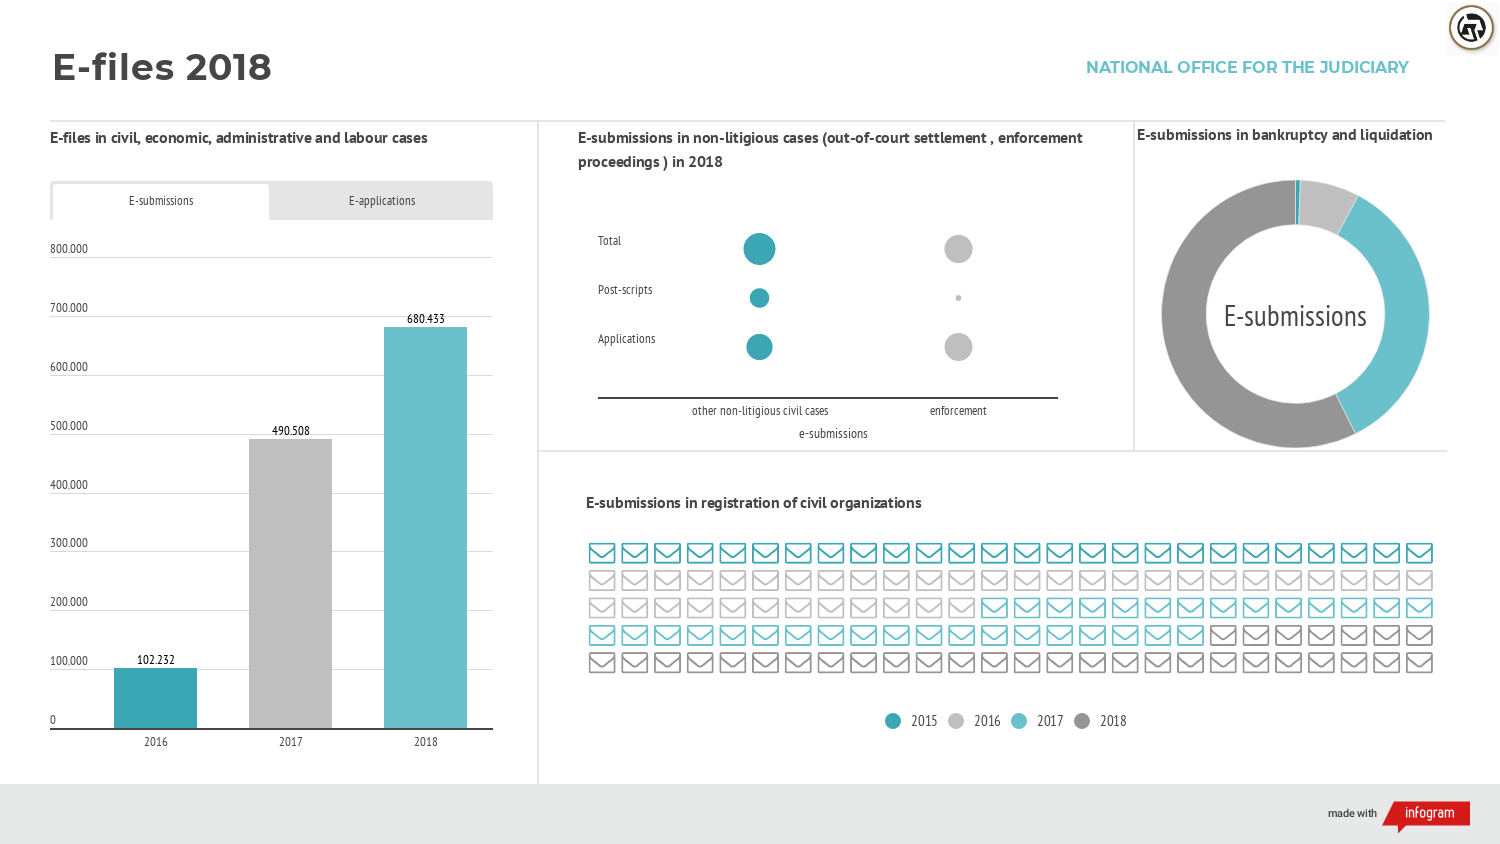This screenshot has width=1500, height=844.
Task: Click the judiciary emblem logo icon
Action: pyautogui.click(x=1471, y=28)
